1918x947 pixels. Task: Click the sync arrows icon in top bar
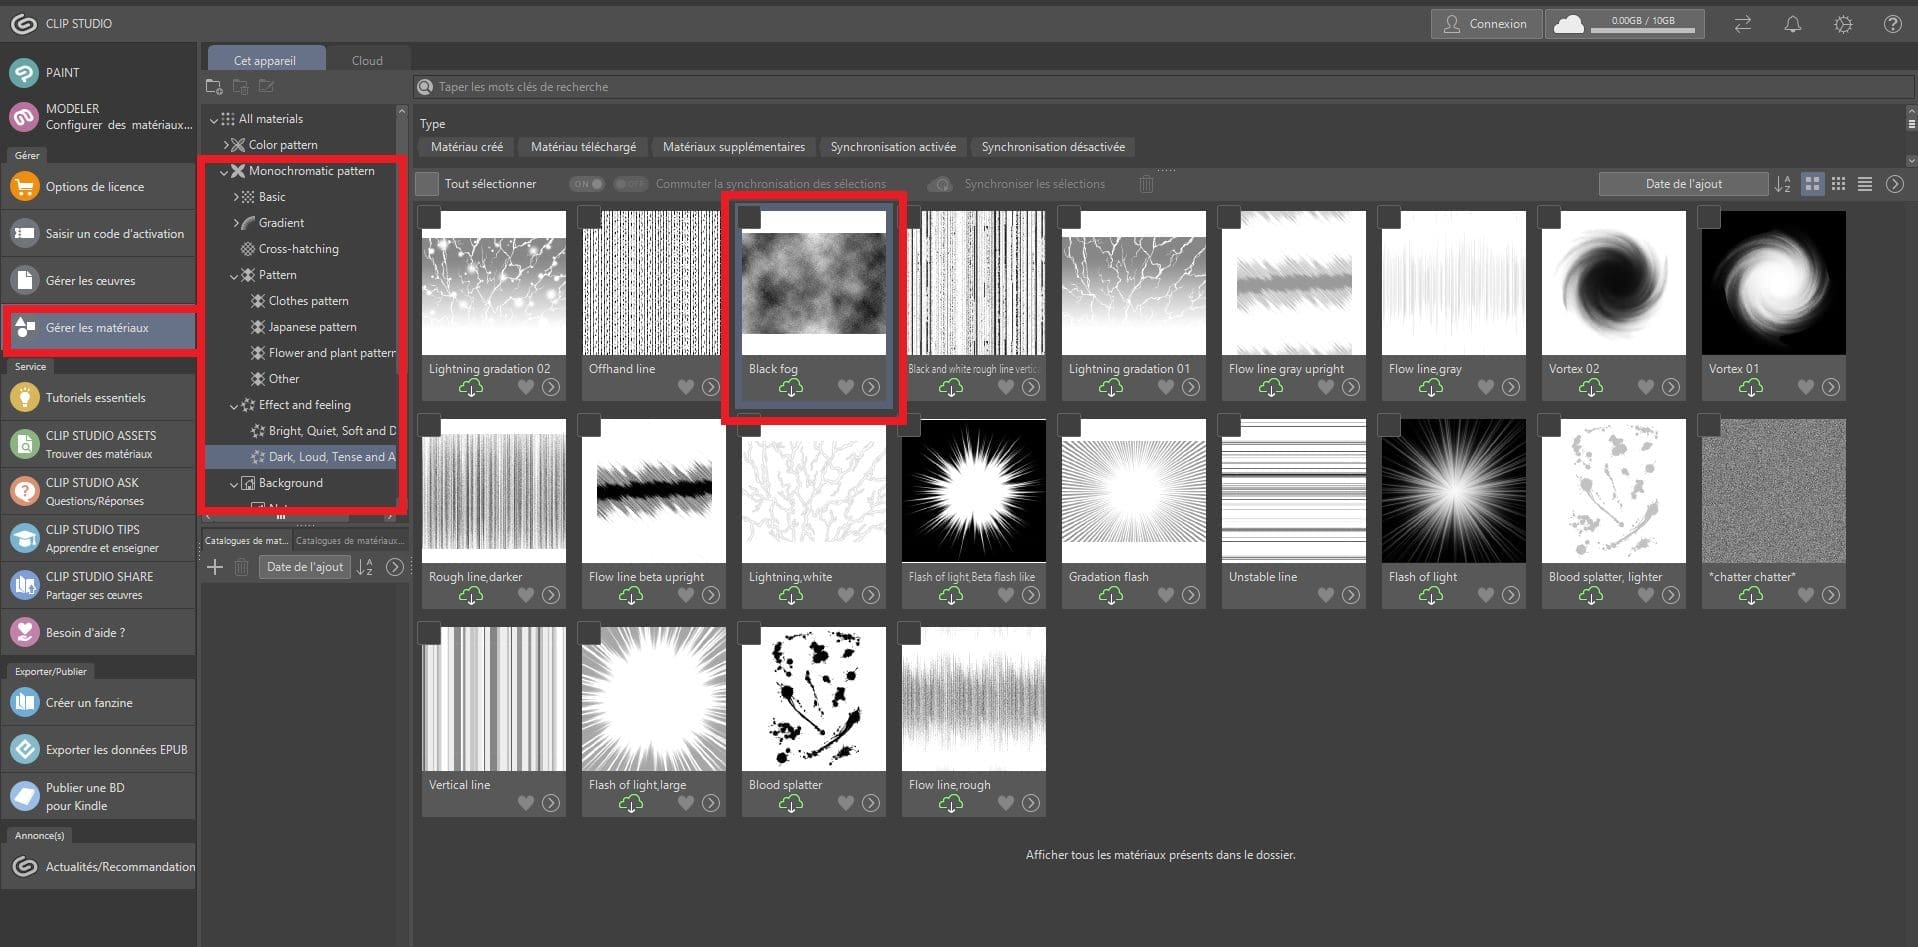point(1743,24)
